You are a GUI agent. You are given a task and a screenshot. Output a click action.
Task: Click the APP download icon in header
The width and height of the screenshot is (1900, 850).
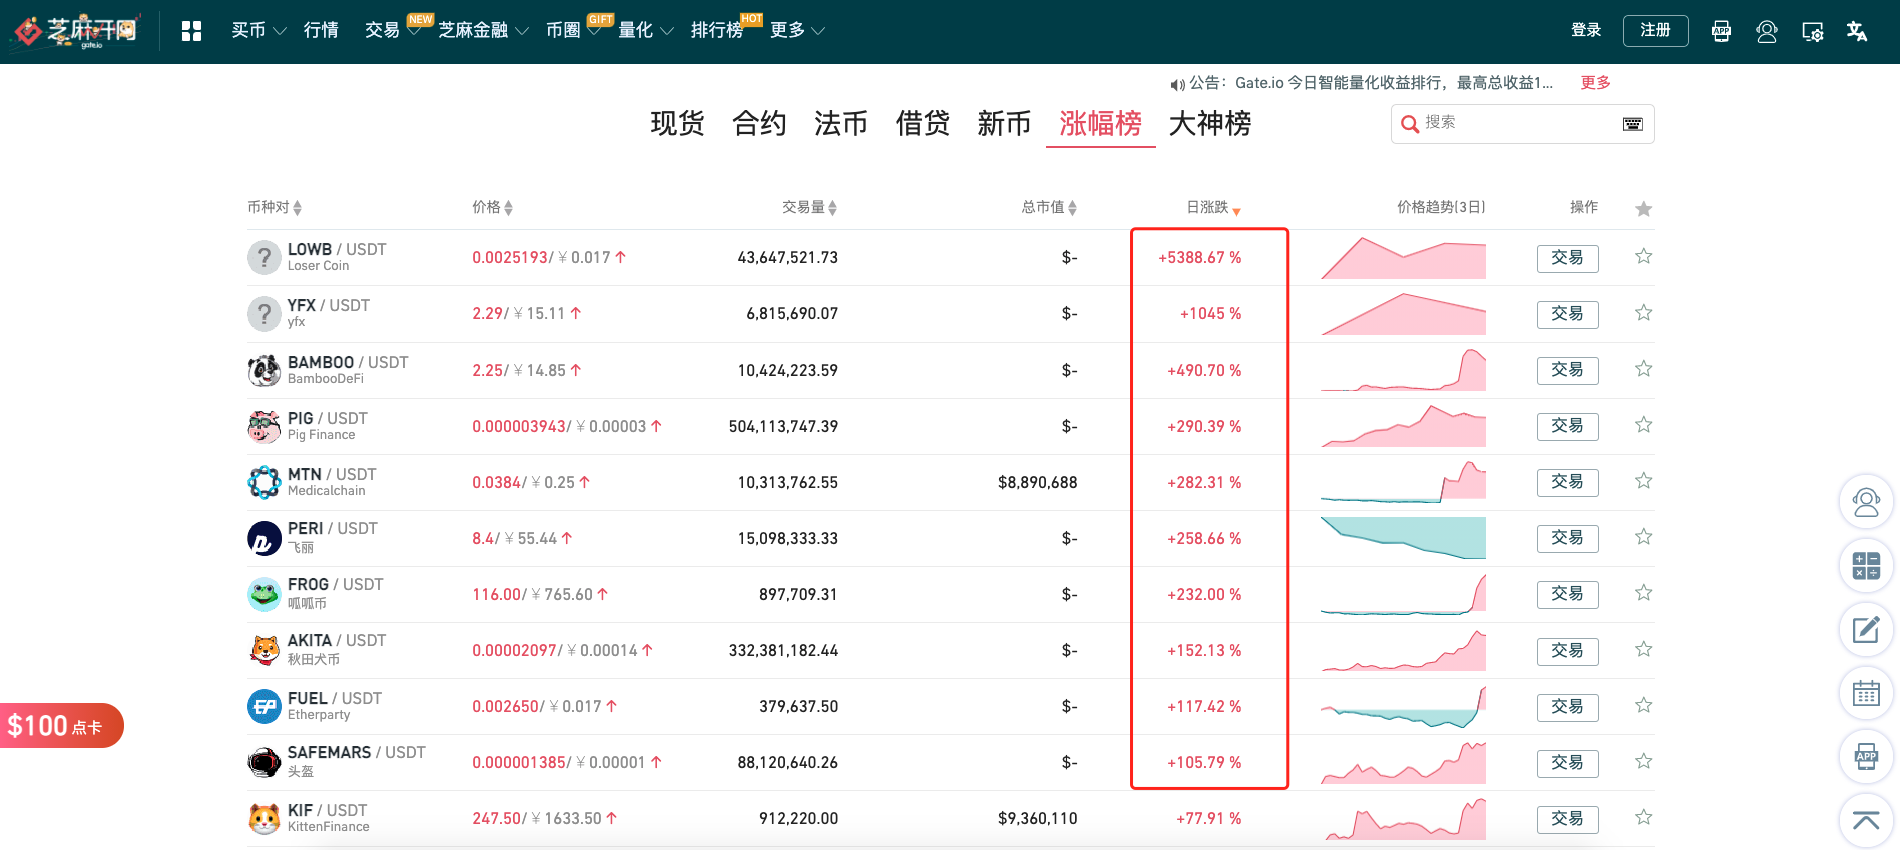1721,31
